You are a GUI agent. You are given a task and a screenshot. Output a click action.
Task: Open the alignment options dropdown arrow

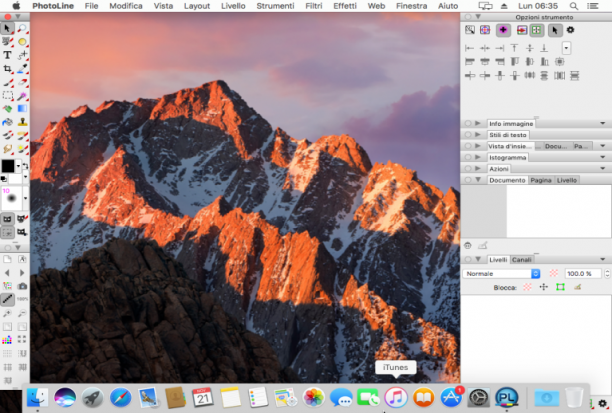tap(566, 48)
